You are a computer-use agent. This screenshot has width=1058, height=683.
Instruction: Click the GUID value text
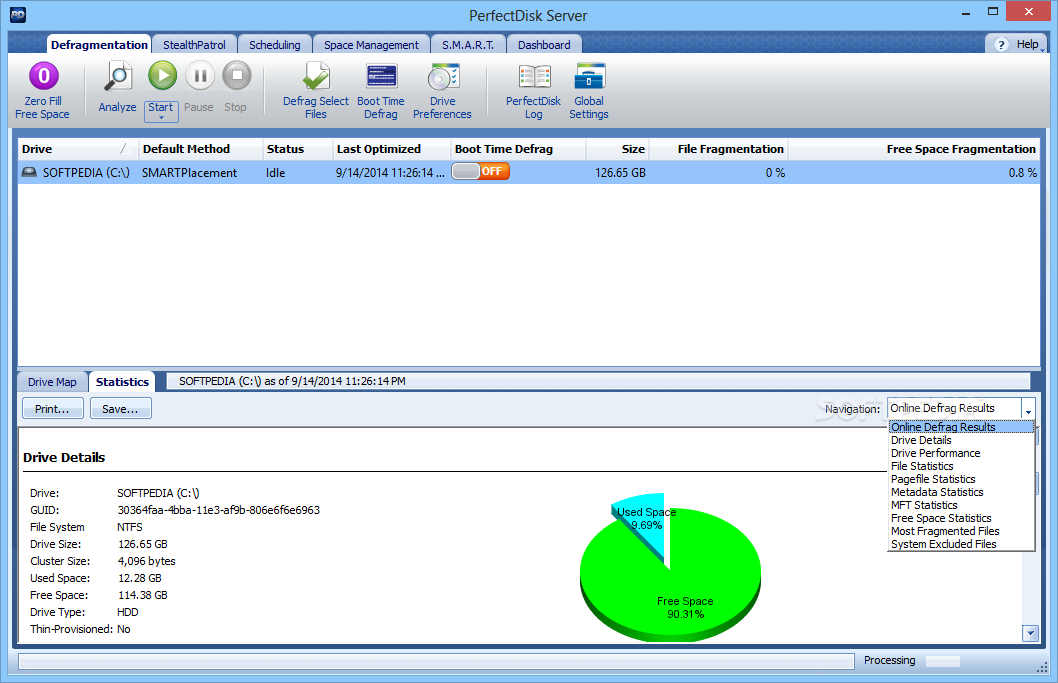click(219, 510)
